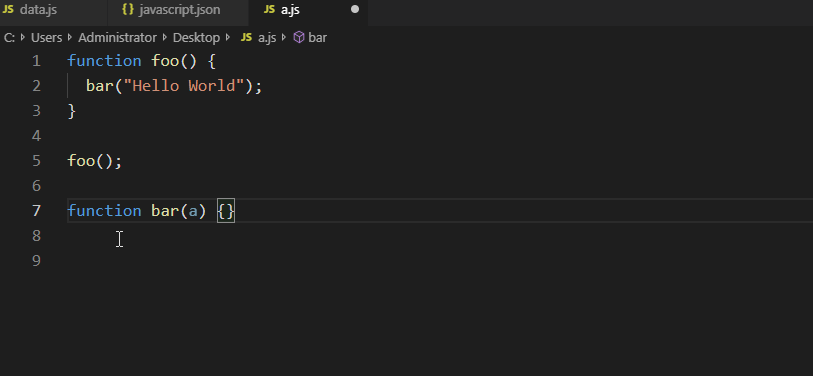Click the parameter a on line 7
The image size is (813, 376).
[193, 211]
